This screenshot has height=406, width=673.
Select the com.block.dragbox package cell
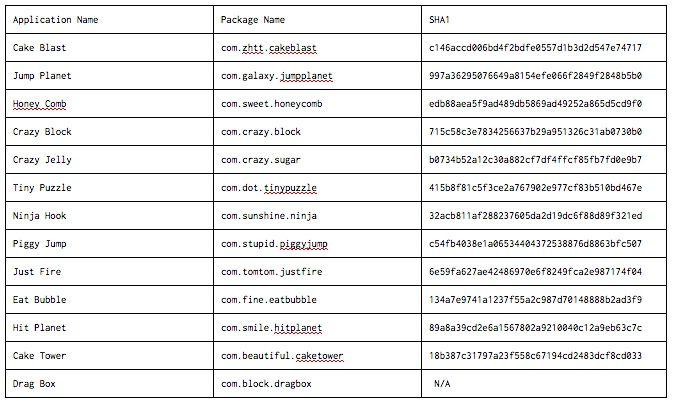tap(318, 384)
